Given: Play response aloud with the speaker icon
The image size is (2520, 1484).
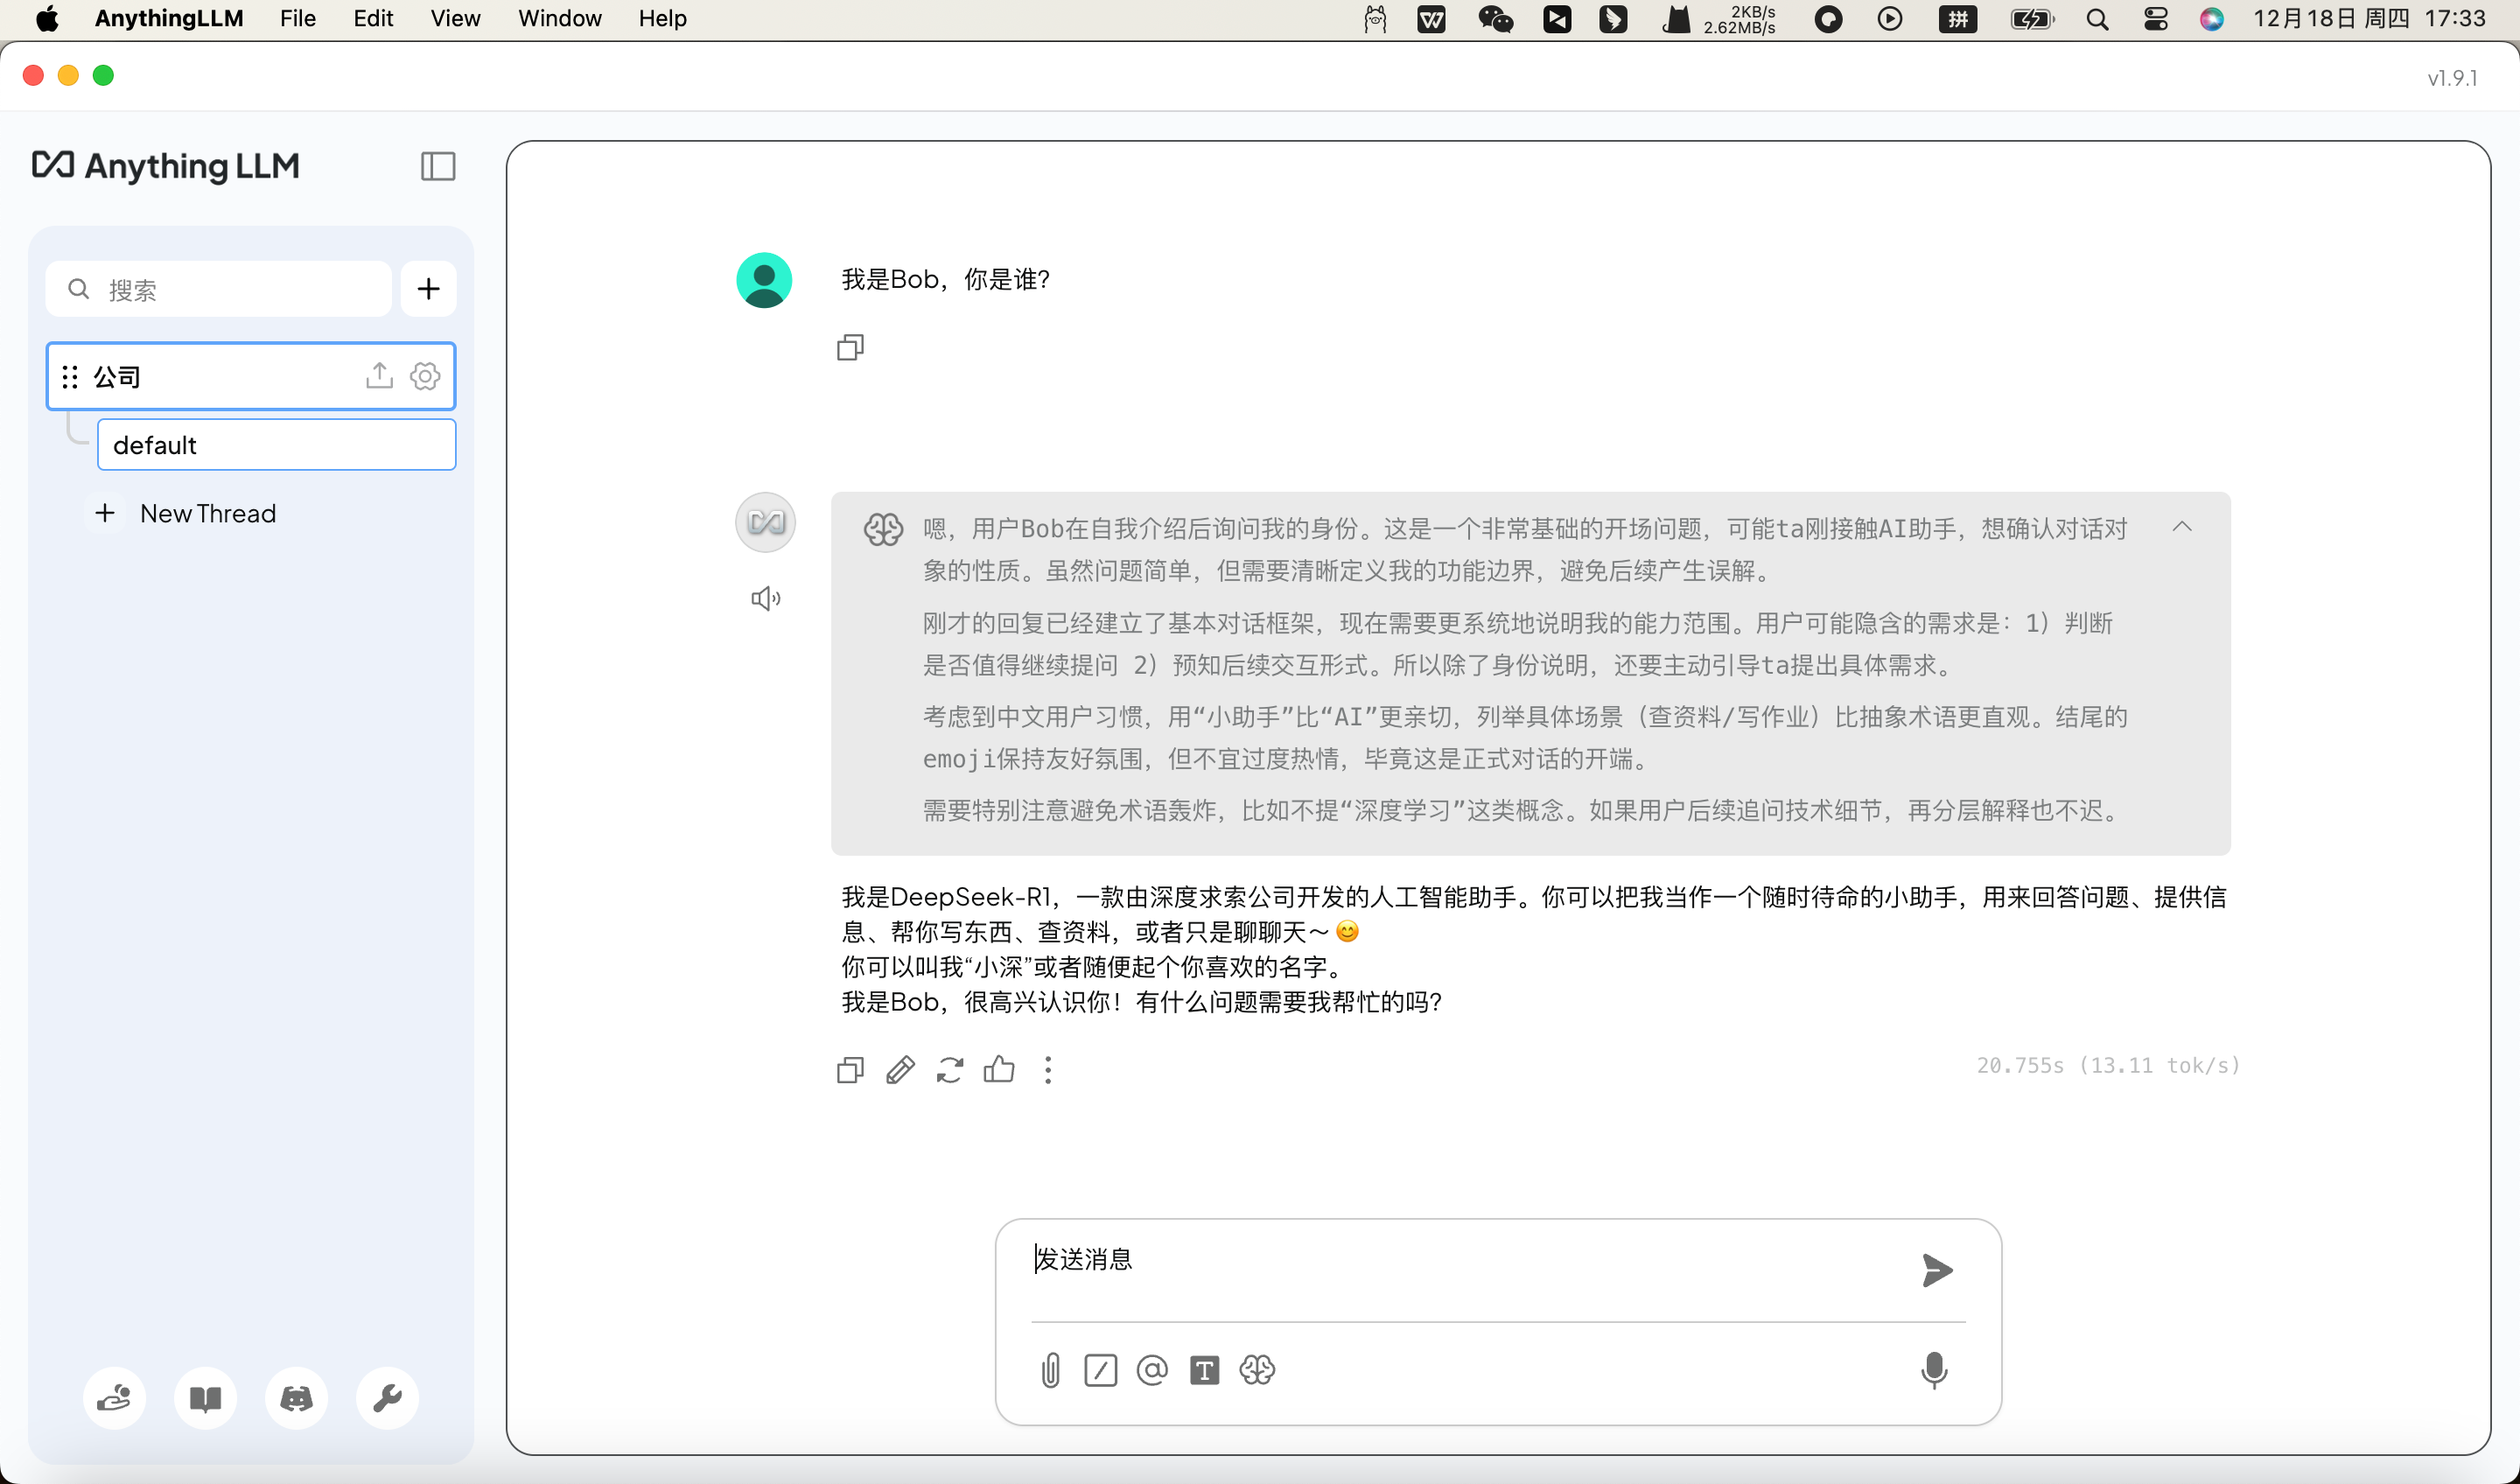Looking at the screenshot, I should click(765, 598).
